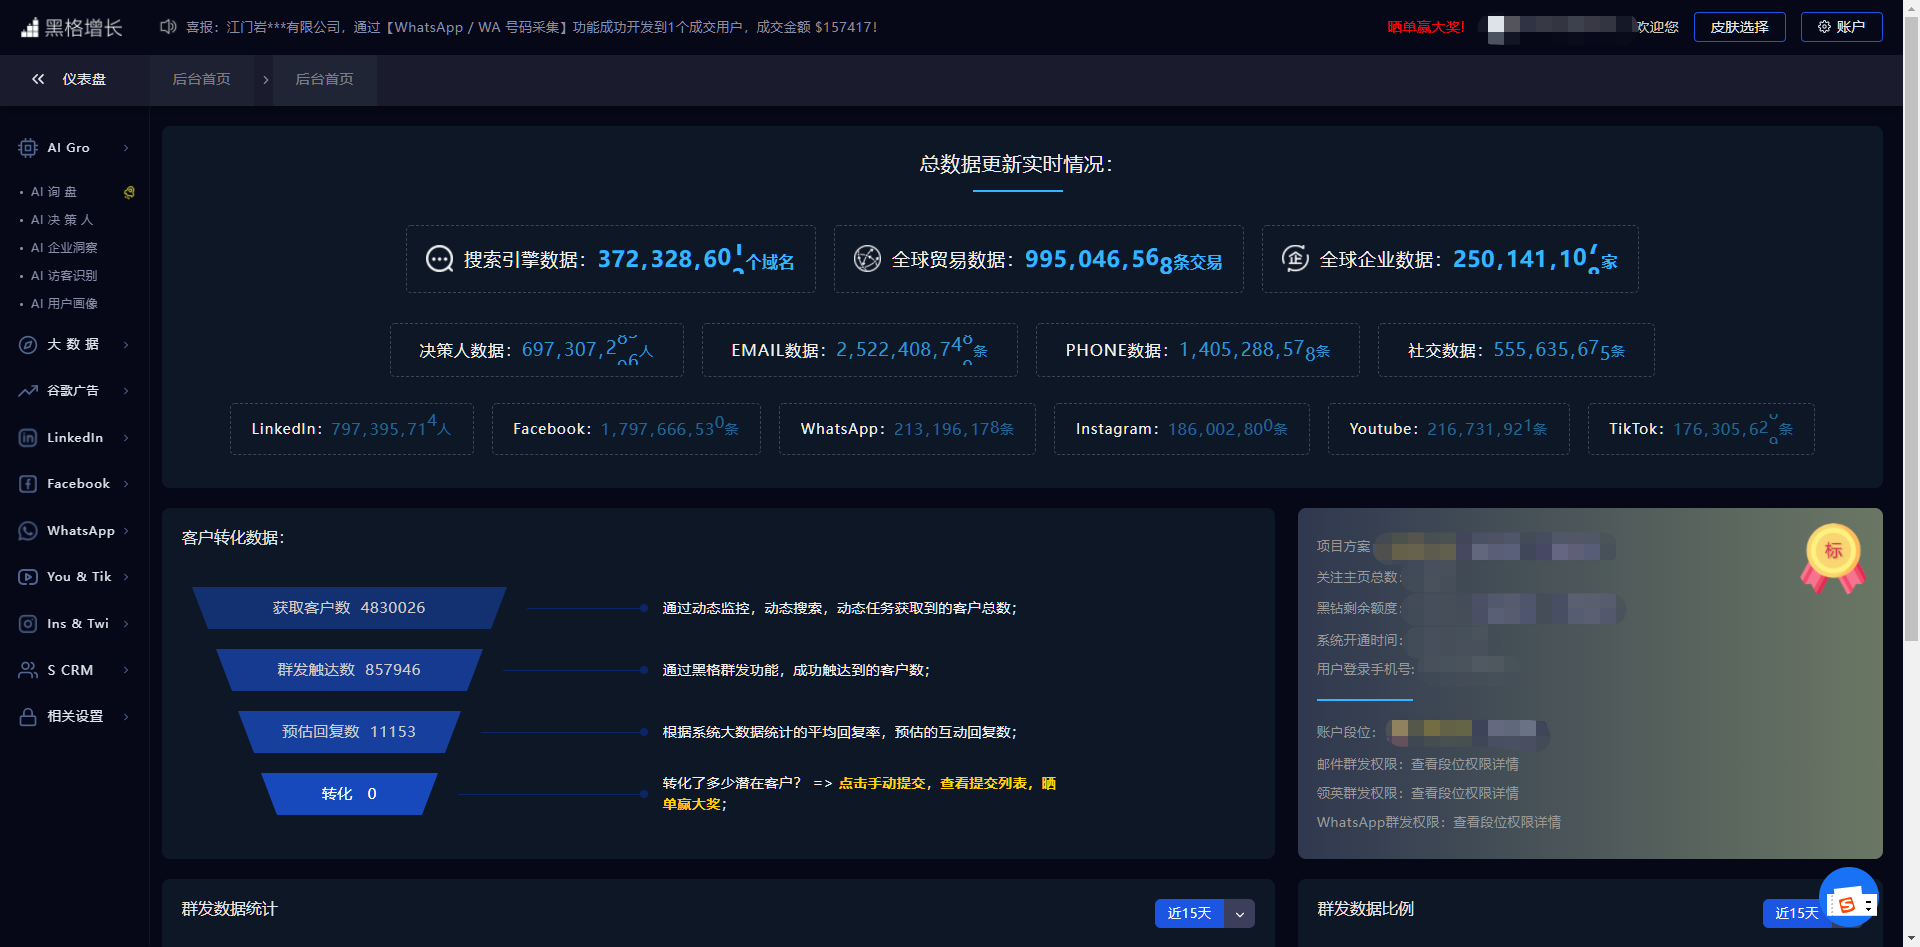Click the You & Tik video icon
The image size is (1920, 947).
(x=28, y=577)
